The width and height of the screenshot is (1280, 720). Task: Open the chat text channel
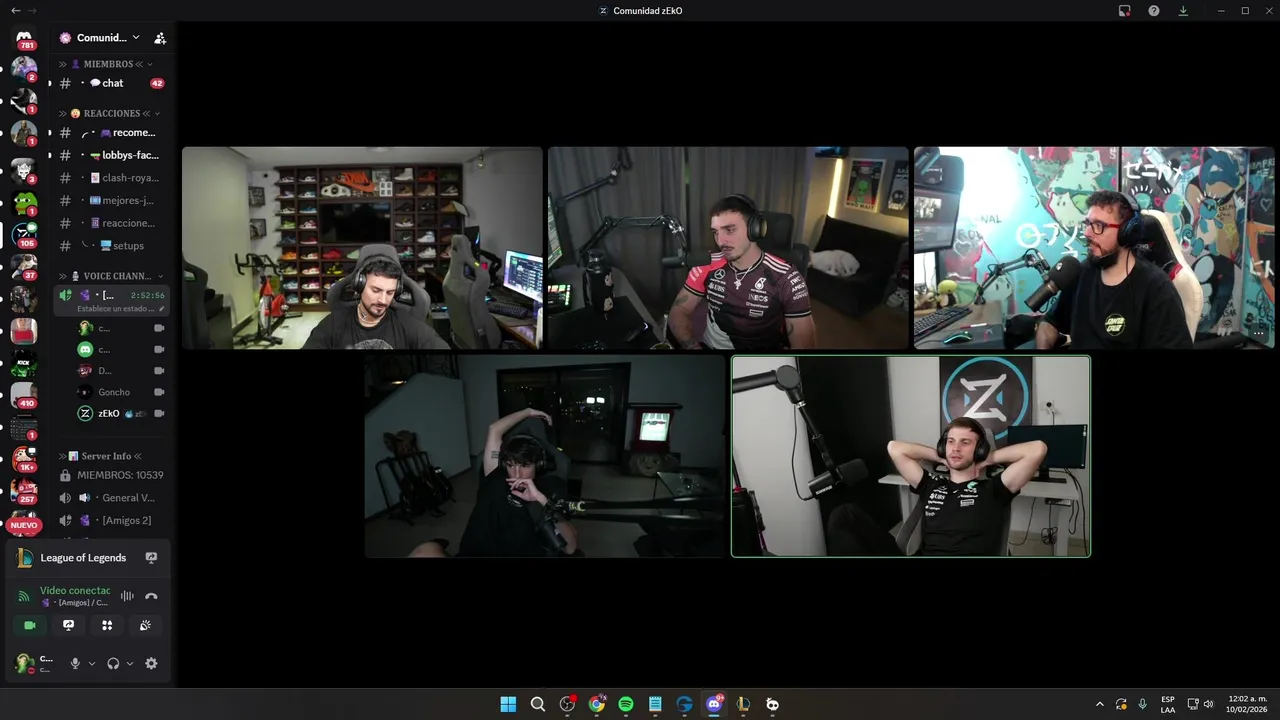click(111, 83)
